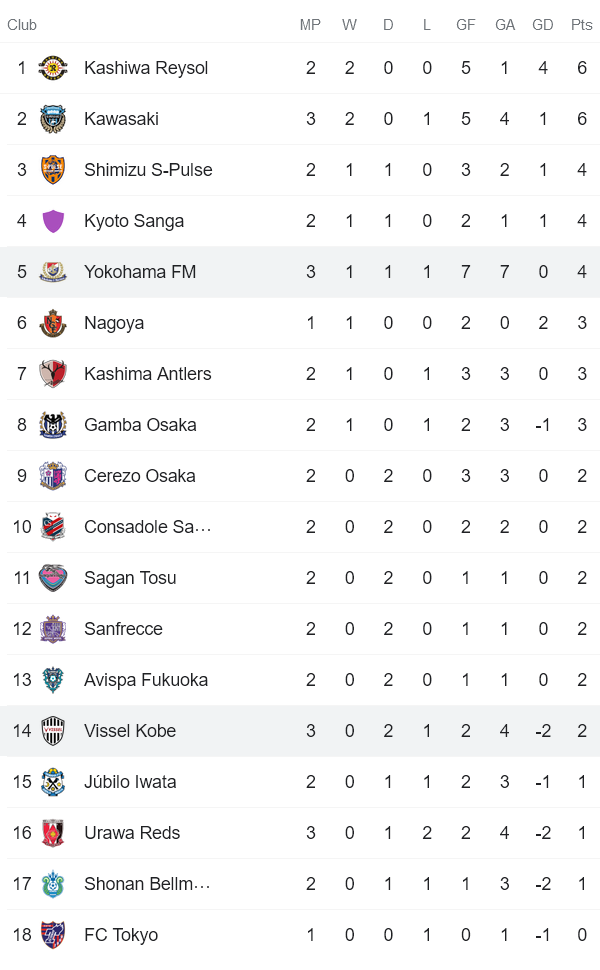Click the Club column header

click(21, 25)
